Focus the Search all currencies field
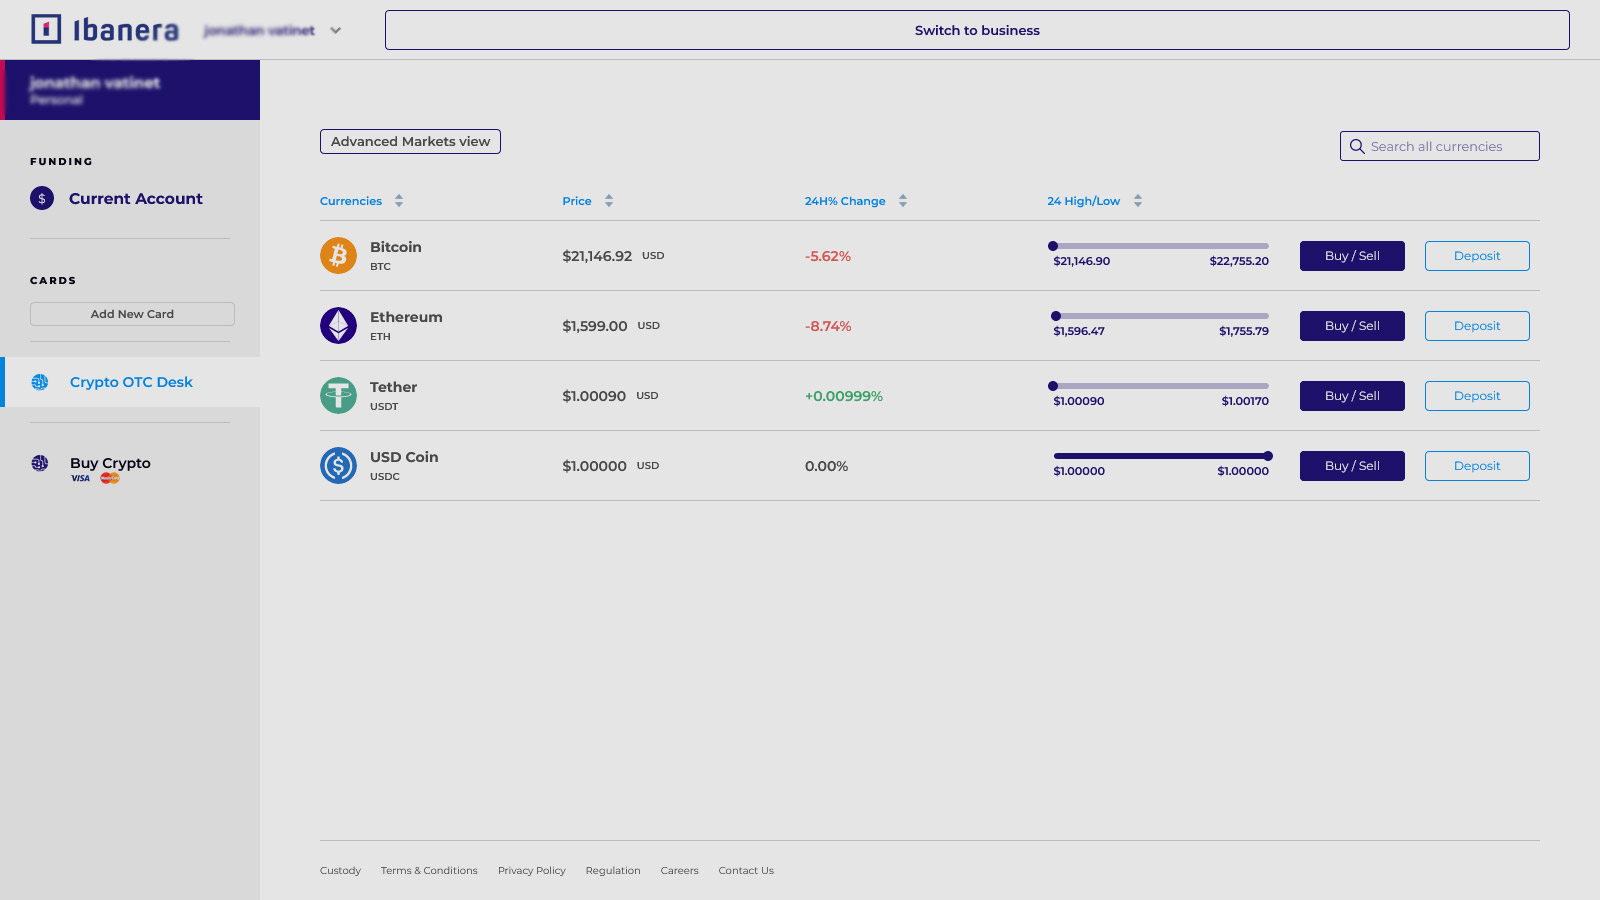 click(1440, 146)
